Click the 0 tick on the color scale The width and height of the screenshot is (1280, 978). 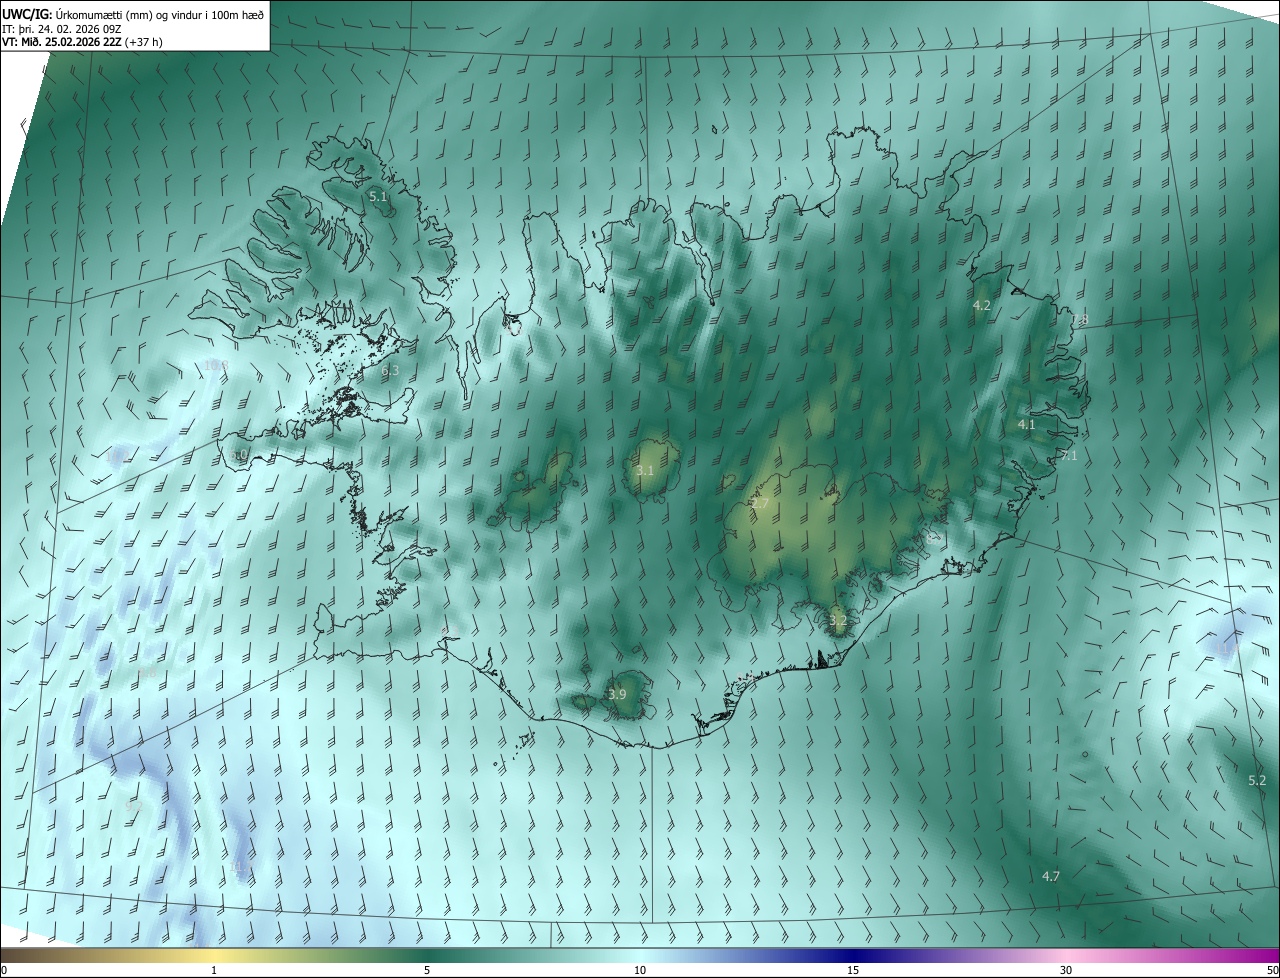click(4, 970)
